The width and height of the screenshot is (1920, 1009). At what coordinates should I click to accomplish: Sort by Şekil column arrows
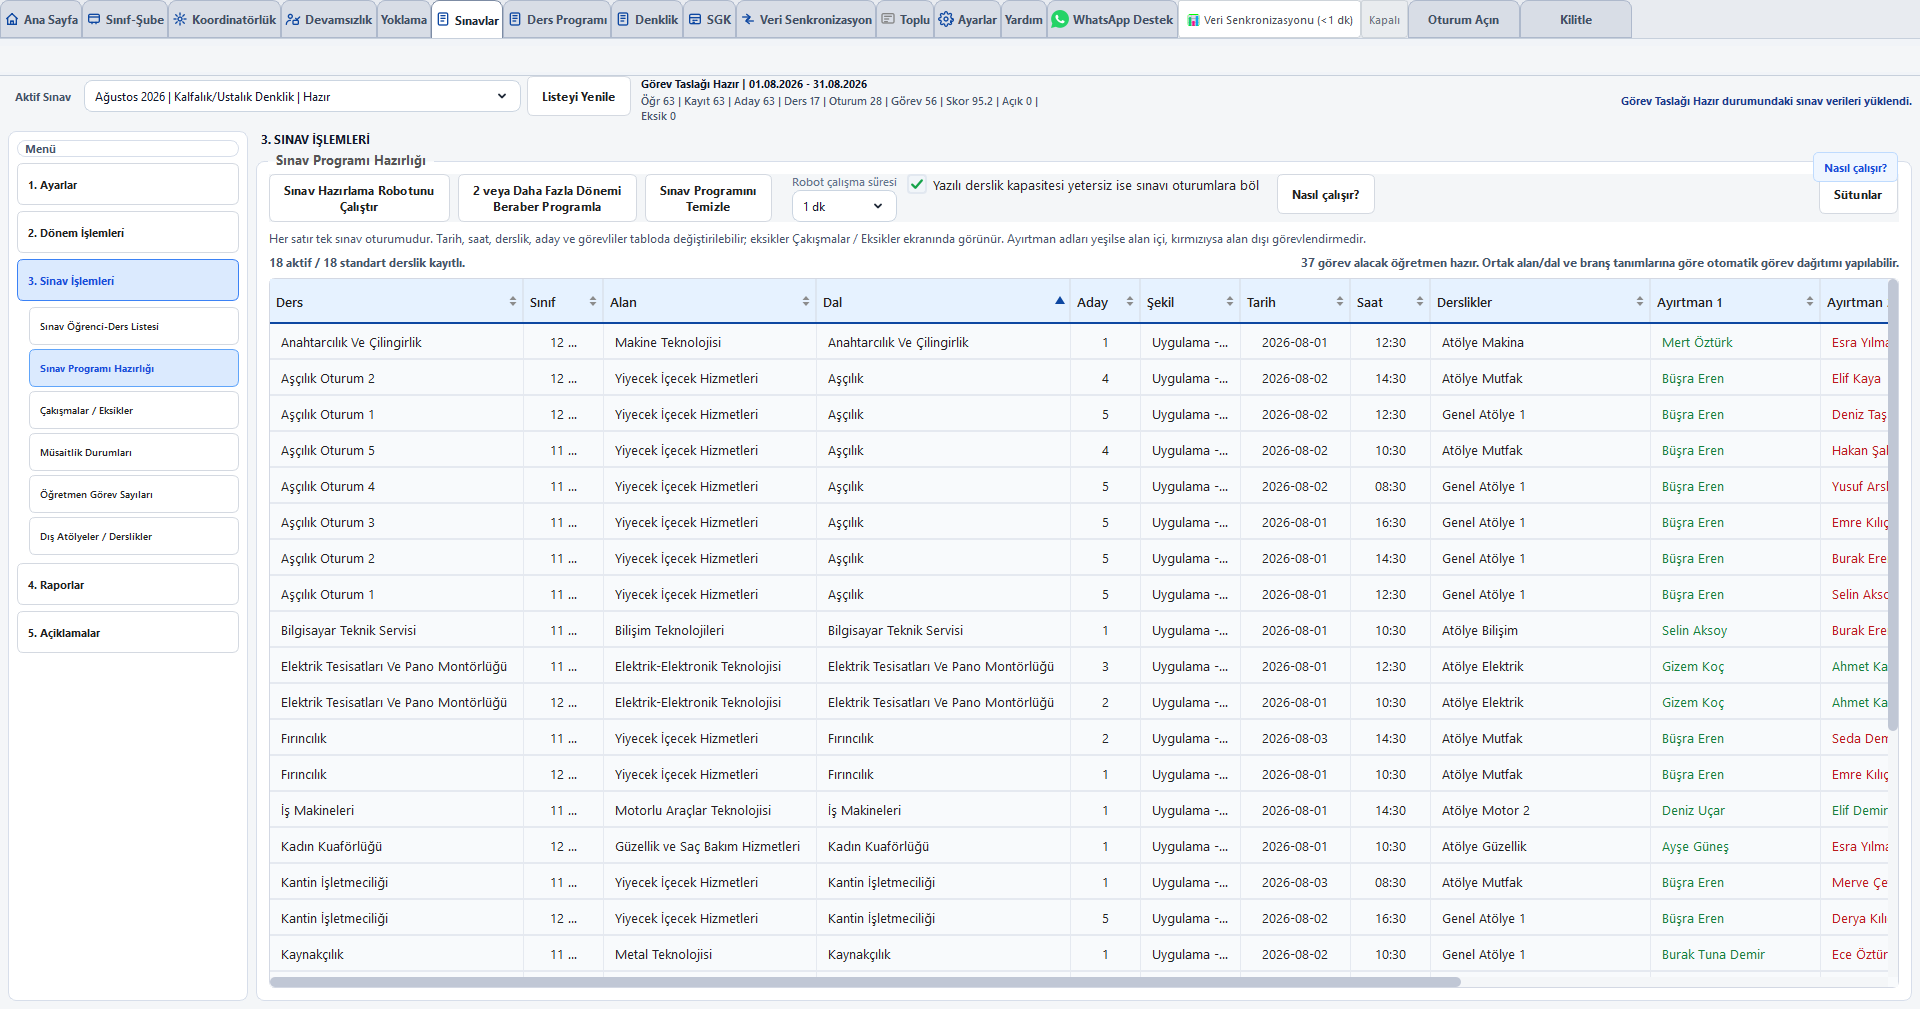(x=1230, y=301)
